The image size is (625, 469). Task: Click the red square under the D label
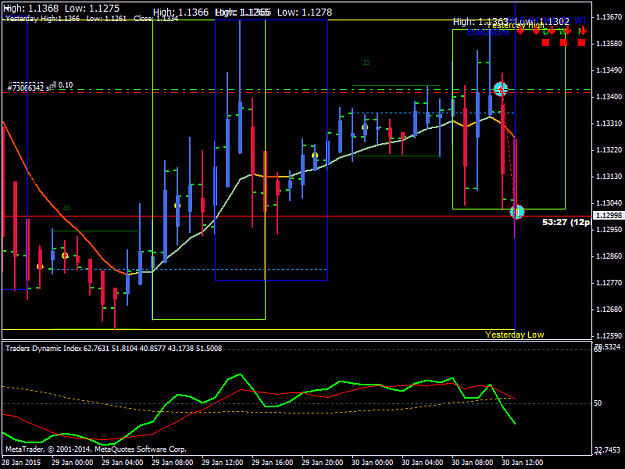[x=546, y=42]
